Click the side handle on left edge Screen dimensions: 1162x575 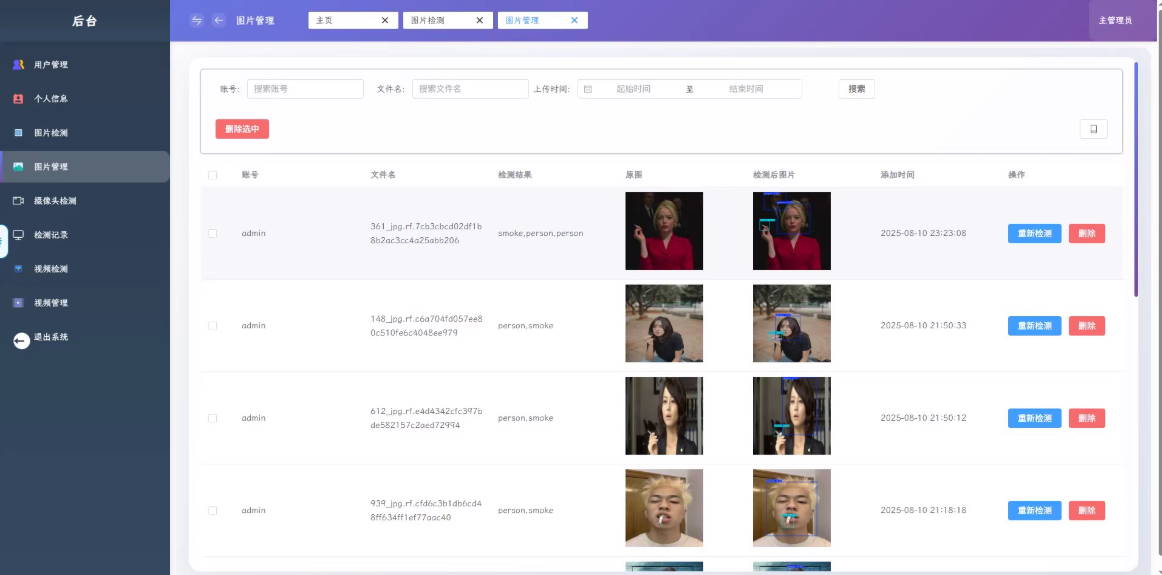point(4,242)
